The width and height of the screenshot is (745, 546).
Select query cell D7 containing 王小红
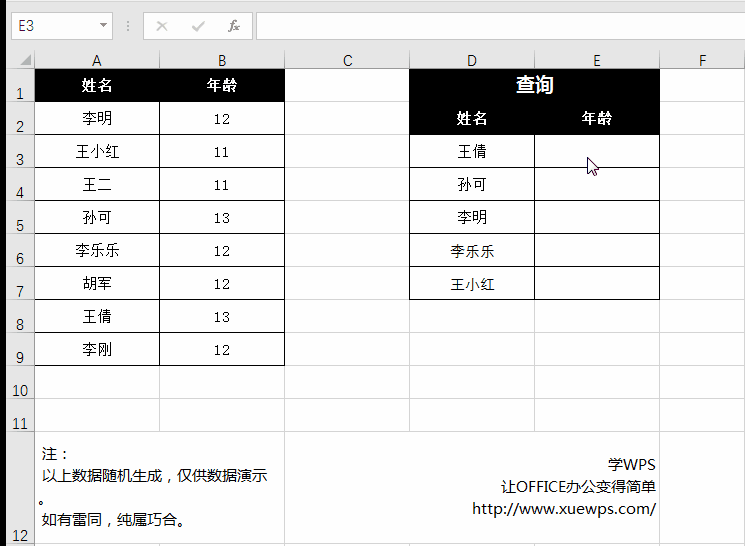472,283
